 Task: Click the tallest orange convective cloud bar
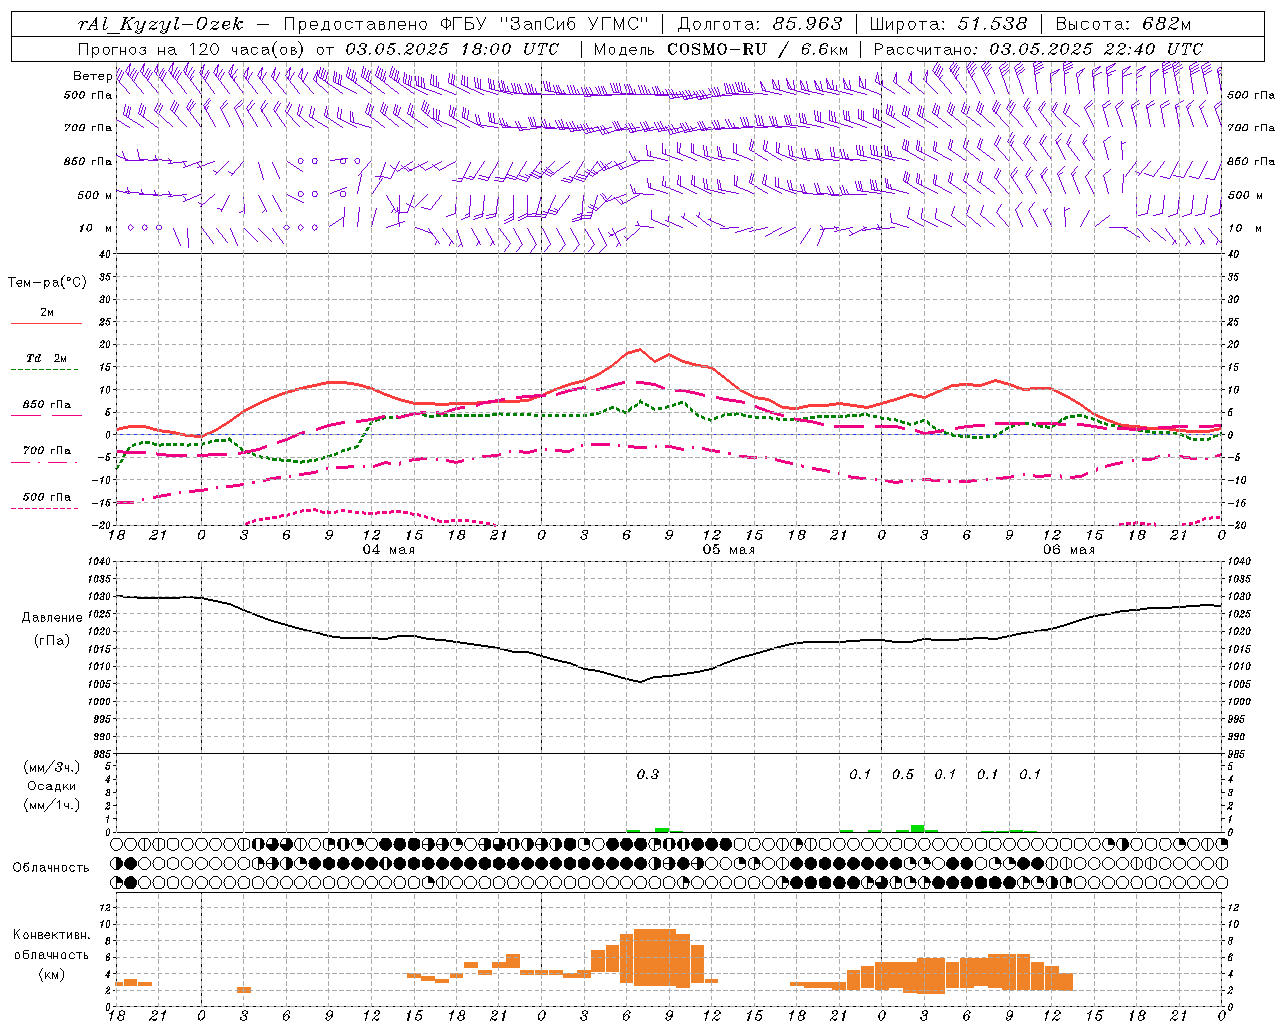click(655, 957)
